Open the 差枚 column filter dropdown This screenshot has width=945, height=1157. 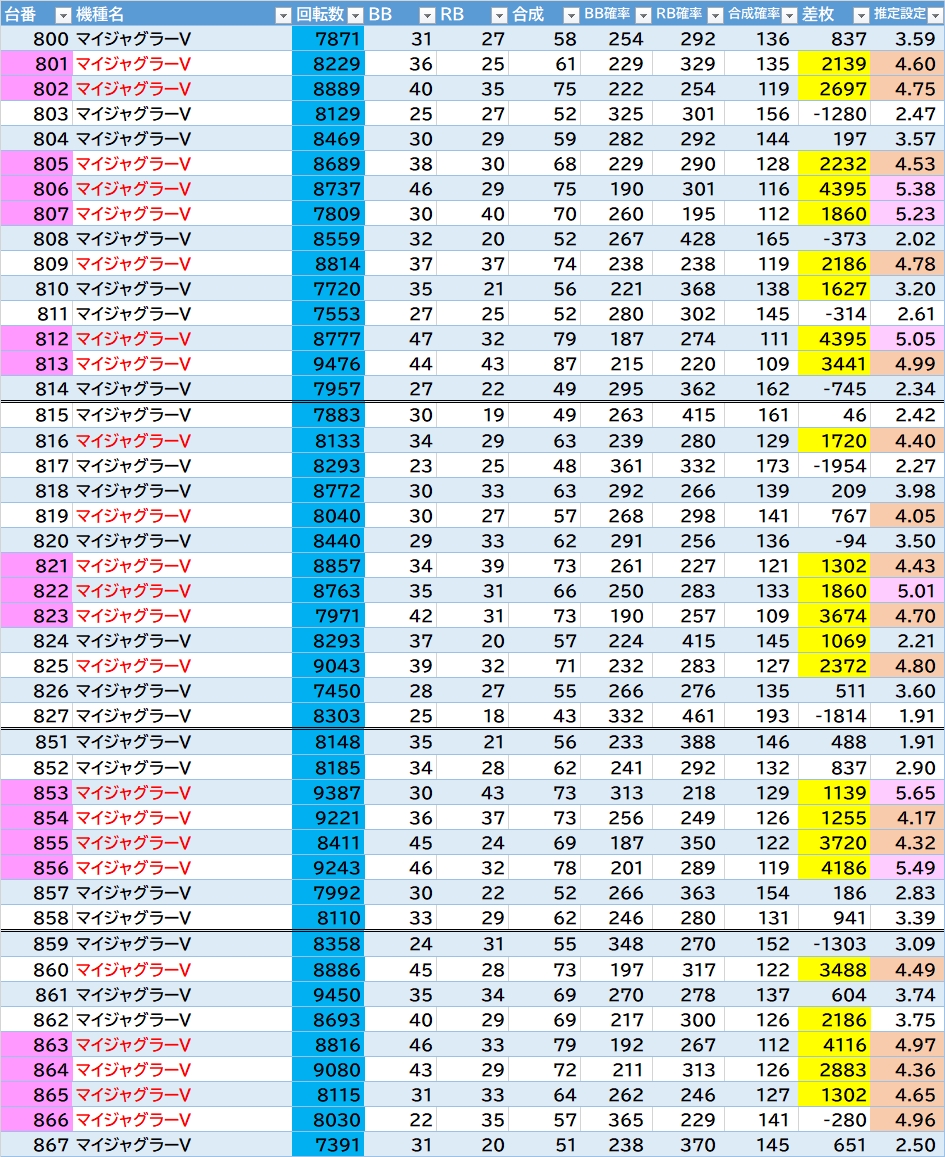point(860,15)
